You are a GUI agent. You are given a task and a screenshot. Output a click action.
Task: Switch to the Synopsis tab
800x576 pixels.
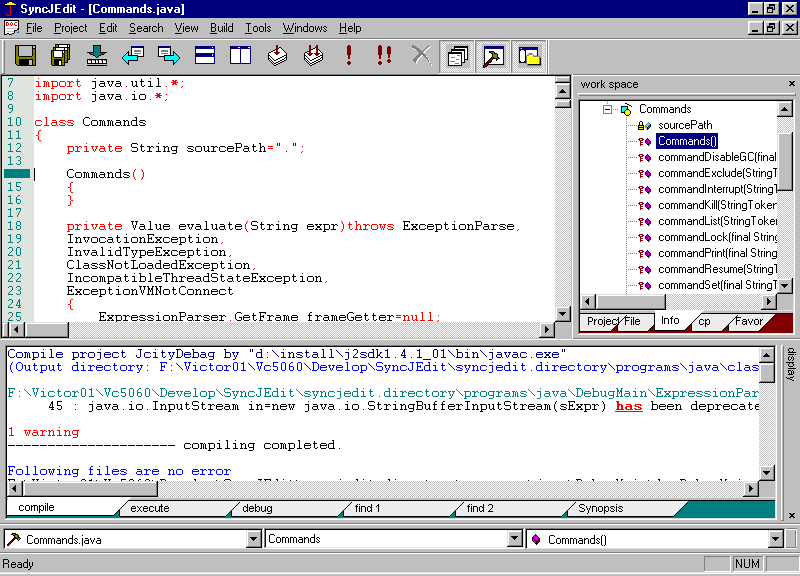(600, 508)
